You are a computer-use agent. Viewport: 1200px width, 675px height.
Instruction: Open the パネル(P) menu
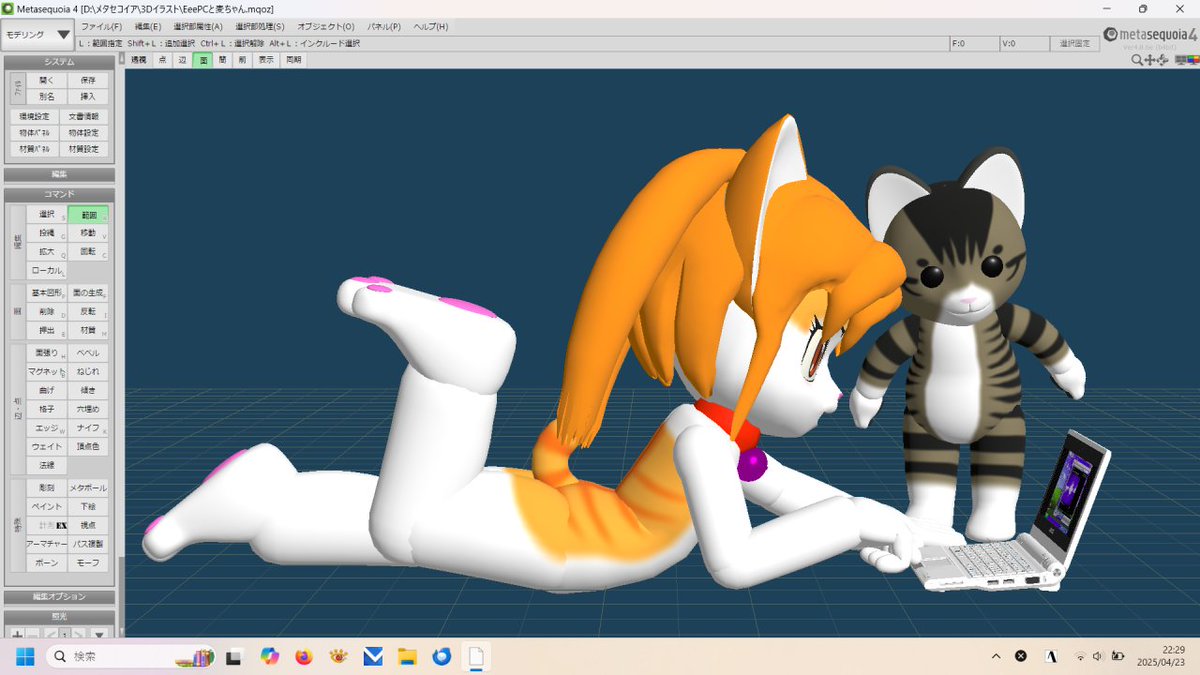(x=384, y=26)
